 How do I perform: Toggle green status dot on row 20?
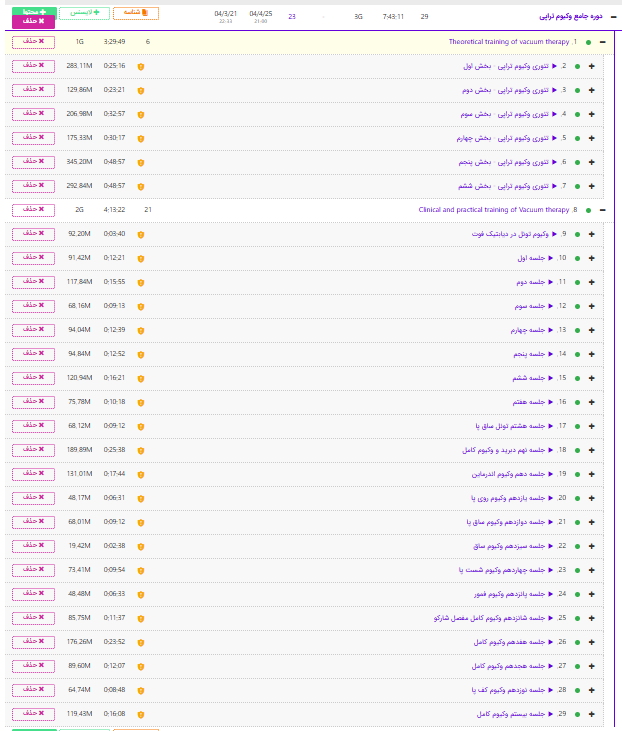pyautogui.click(x=578, y=498)
